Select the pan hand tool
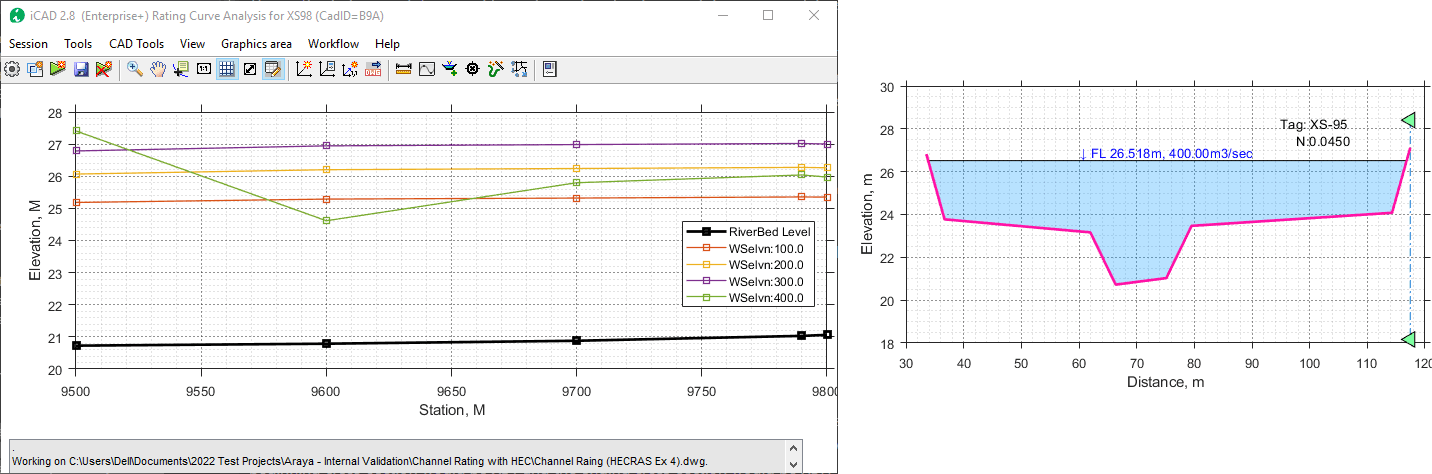The image size is (1432, 474). [158, 69]
